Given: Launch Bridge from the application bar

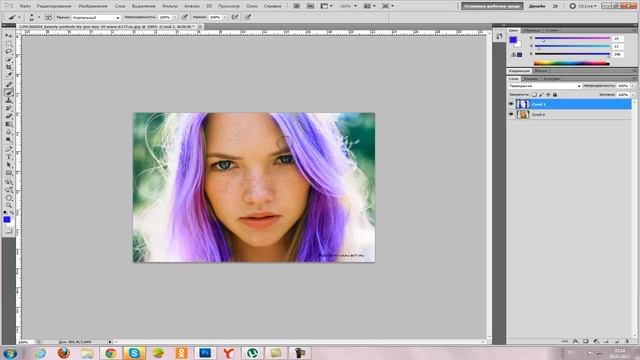Looking at the screenshot, I should point(297,6).
